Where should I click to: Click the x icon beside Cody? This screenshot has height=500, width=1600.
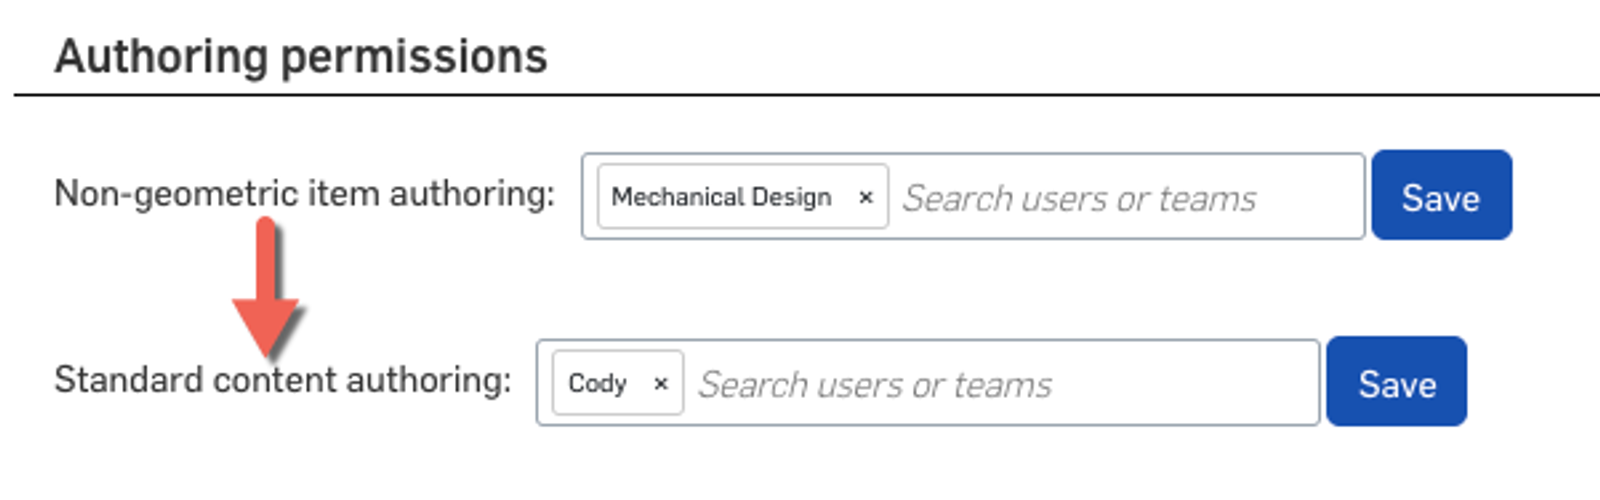[x=660, y=384]
